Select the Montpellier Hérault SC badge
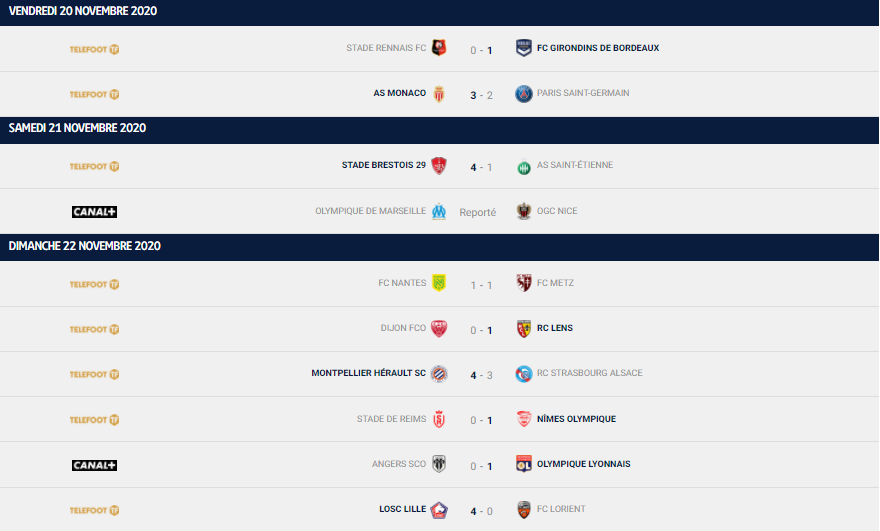This screenshot has width=880, height=531. point(439,374)
